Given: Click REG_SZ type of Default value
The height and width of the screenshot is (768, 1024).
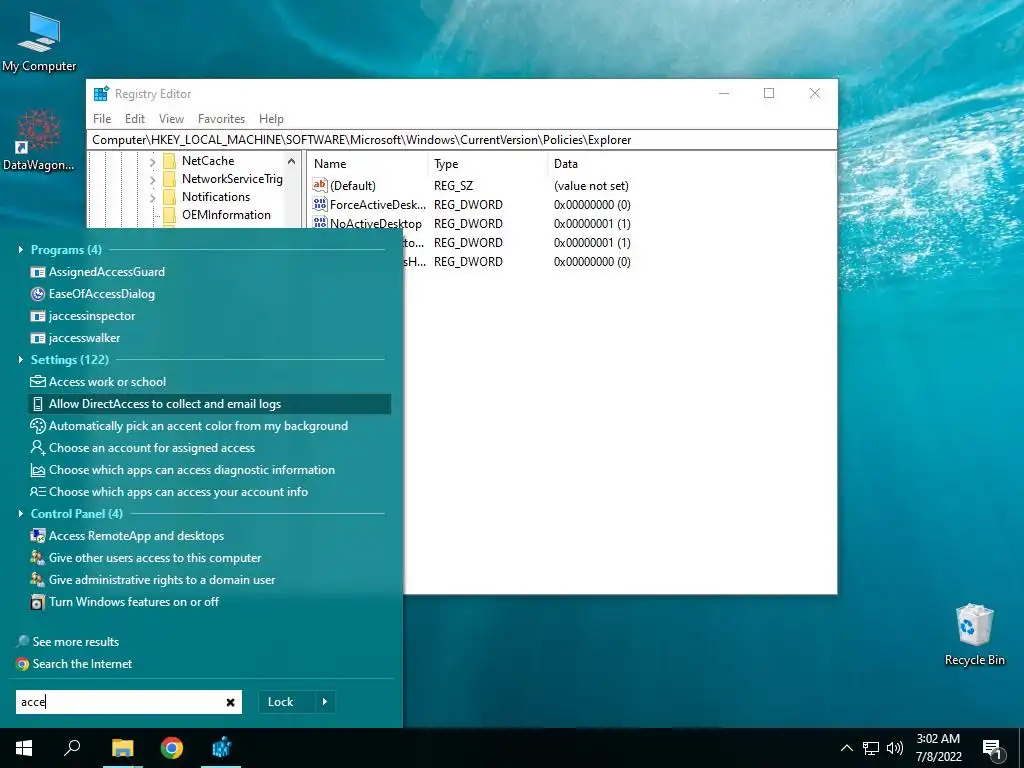Looking at the screenshot, I should [x=453, y=186].
